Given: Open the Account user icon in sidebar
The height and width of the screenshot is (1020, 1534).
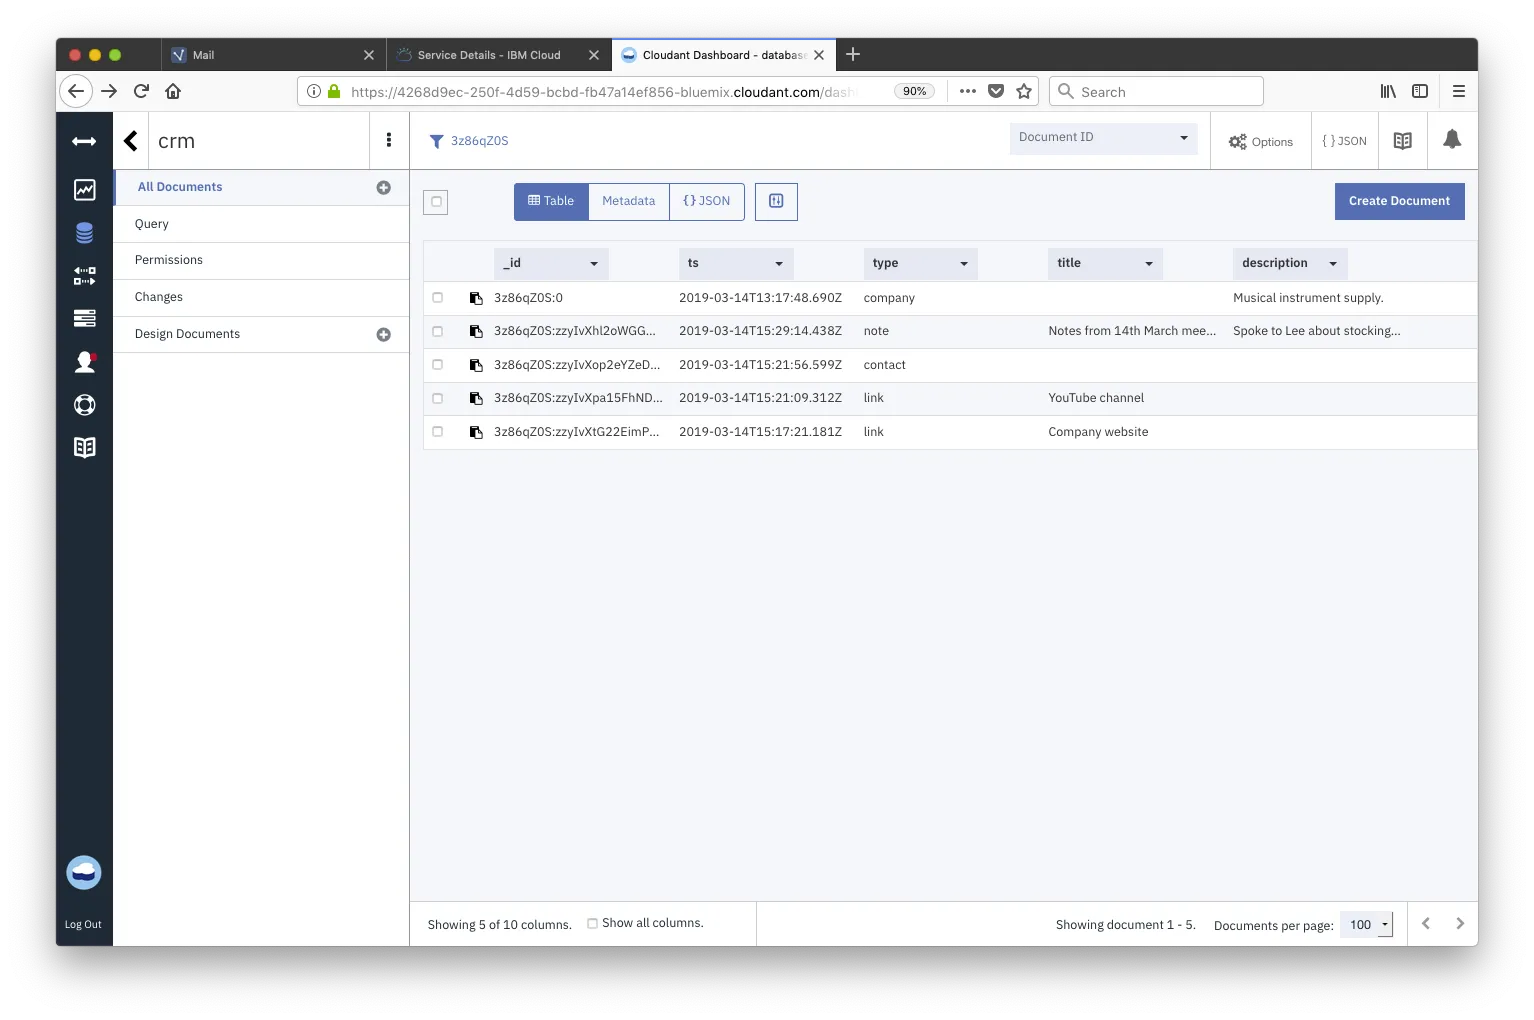Looking at the screenshot, I should point(85,362).
